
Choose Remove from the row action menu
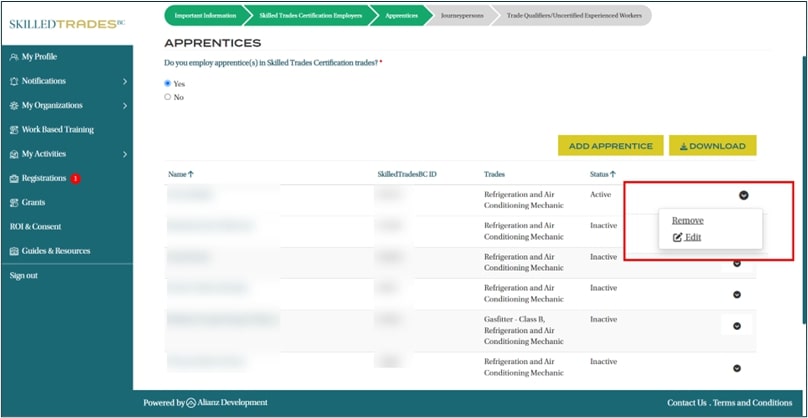687,220
